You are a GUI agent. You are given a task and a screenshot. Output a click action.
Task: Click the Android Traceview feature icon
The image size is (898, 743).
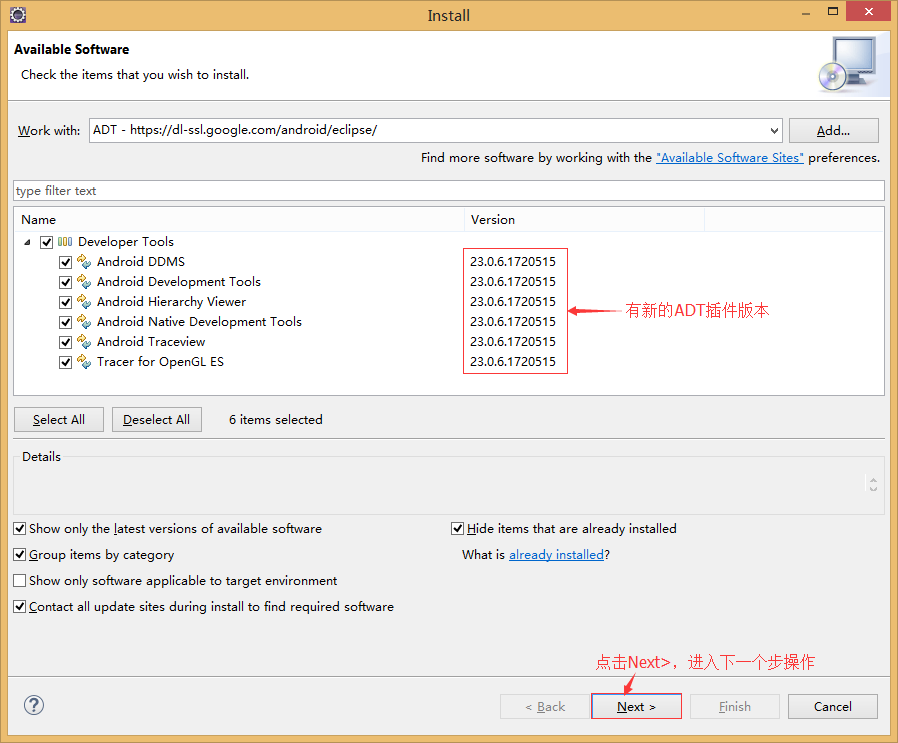[84, 342]
